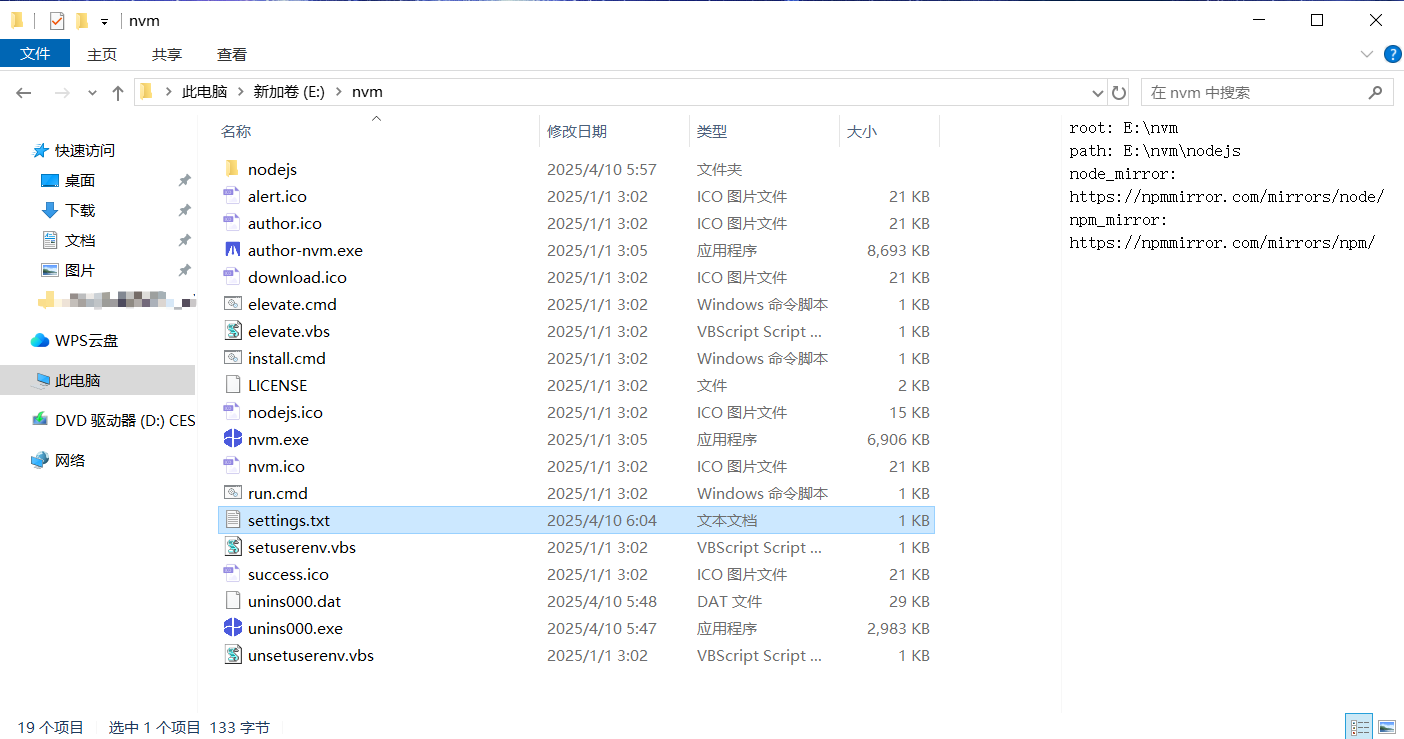Navigate to 新加卷 (E:) breadcrumb
This screenshot has height=739, width=1404.
(288, 92)
